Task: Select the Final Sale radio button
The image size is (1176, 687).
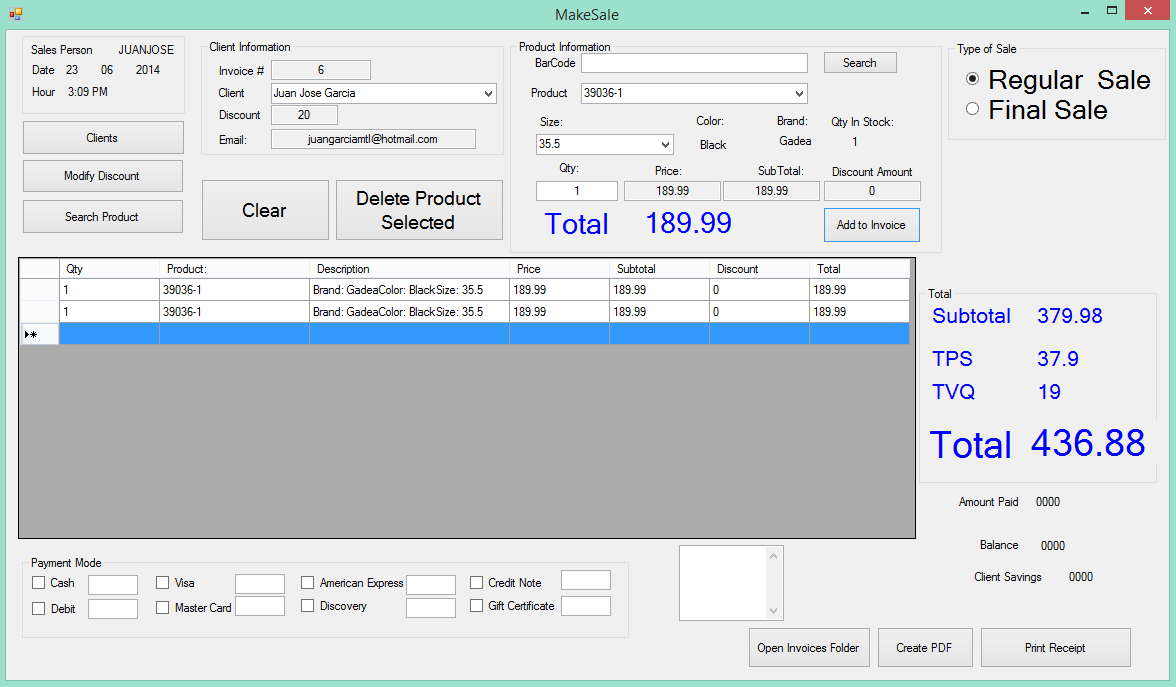Action: (x=973, y=109)
